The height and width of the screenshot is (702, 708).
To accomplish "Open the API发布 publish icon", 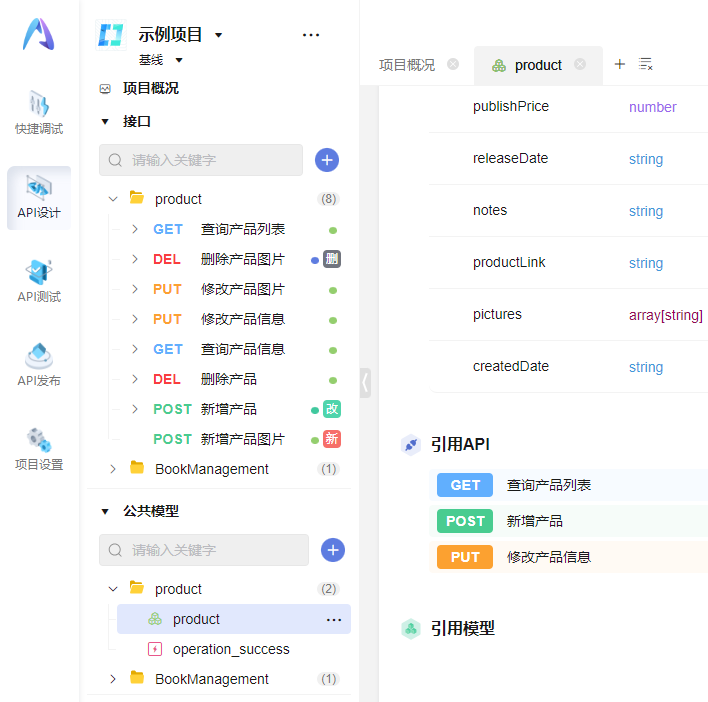I will (39, 364).
